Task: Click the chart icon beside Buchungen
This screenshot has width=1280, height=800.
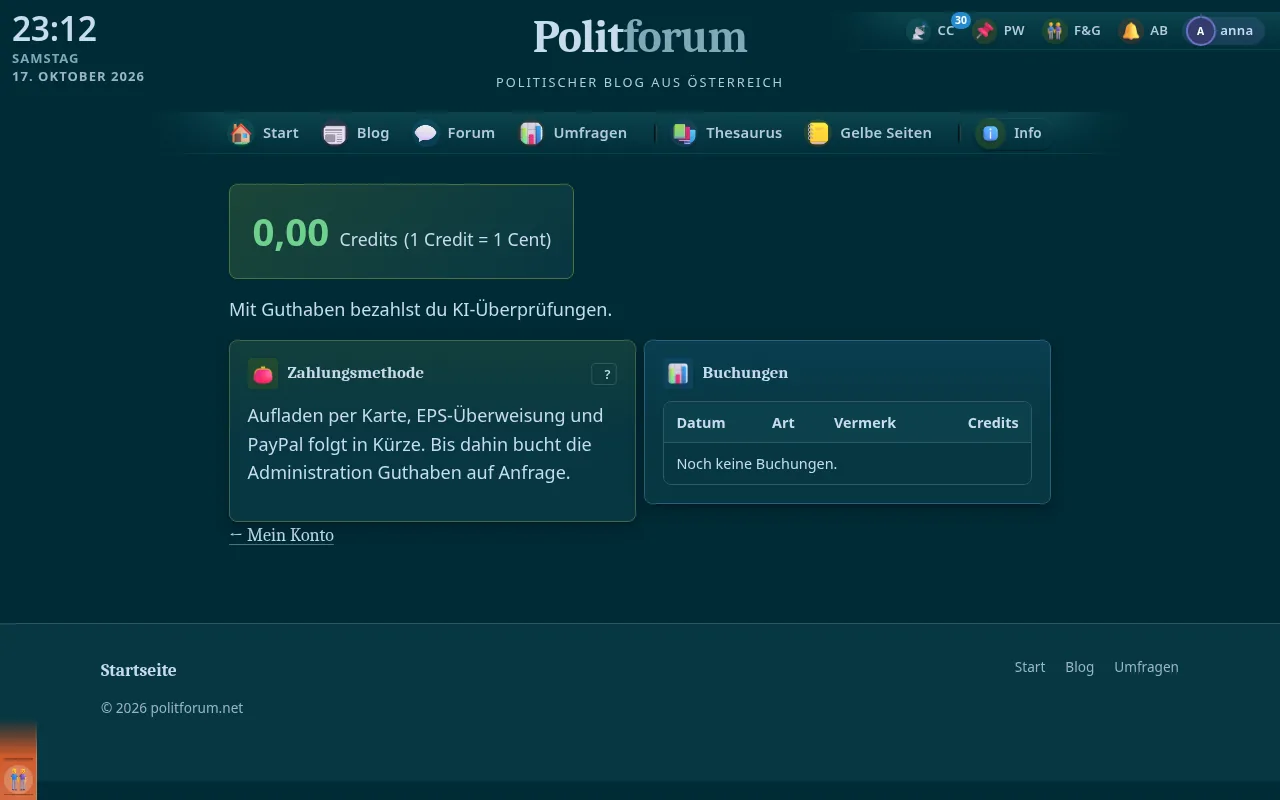Action: coord(678,373)
